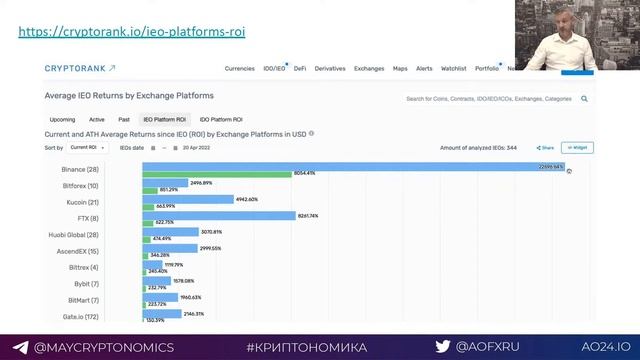Click the search field for coins
This screenshot has height=360, width=640.
(x=489, y=99)
